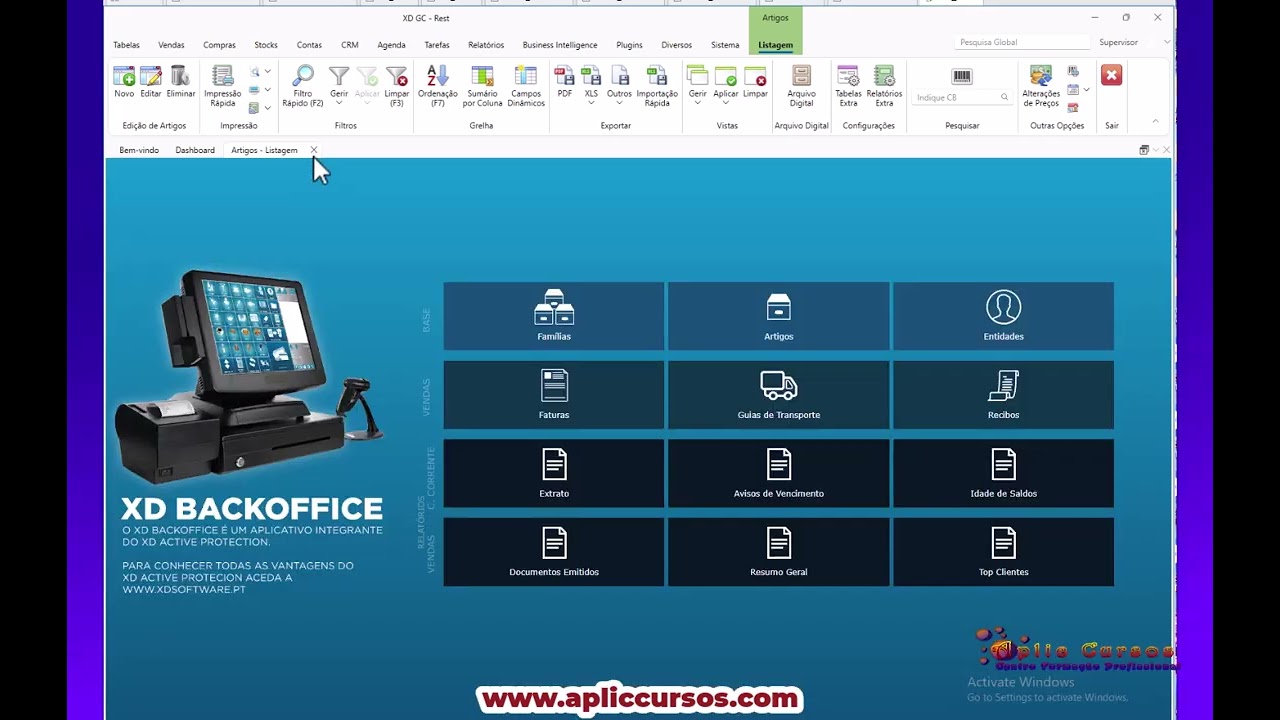This screenshot has height=720, width=1280.
Task: Export list to PDF
Action: tap(565, 82)
